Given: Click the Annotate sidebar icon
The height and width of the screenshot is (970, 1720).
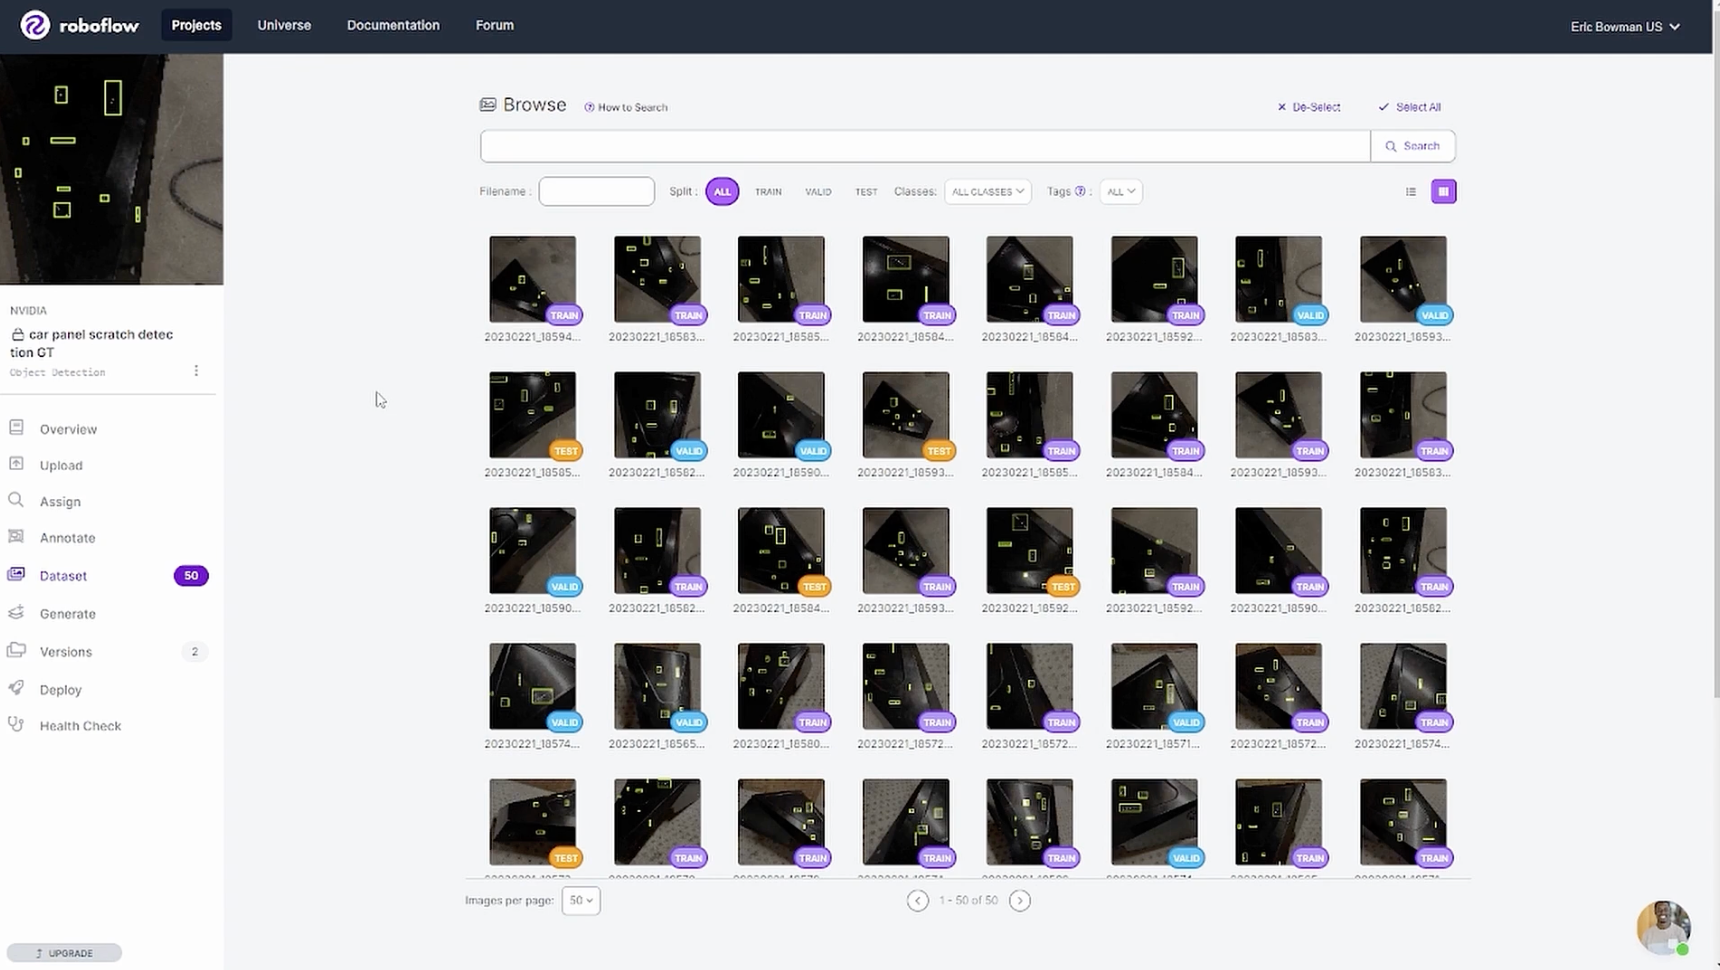Looking at the screenshot, I should pyautogui.click(x=16, y=536).
